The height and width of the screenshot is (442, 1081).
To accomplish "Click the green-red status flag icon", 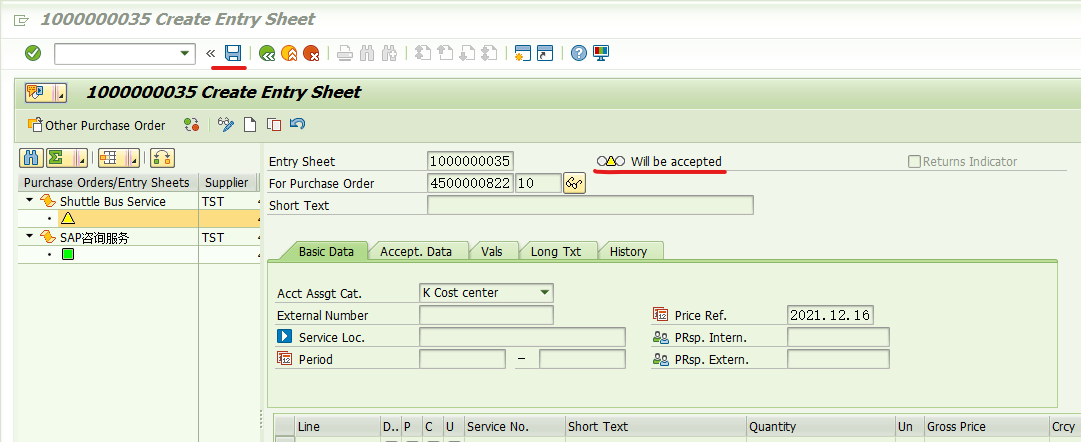I will (x=192, y=125).
